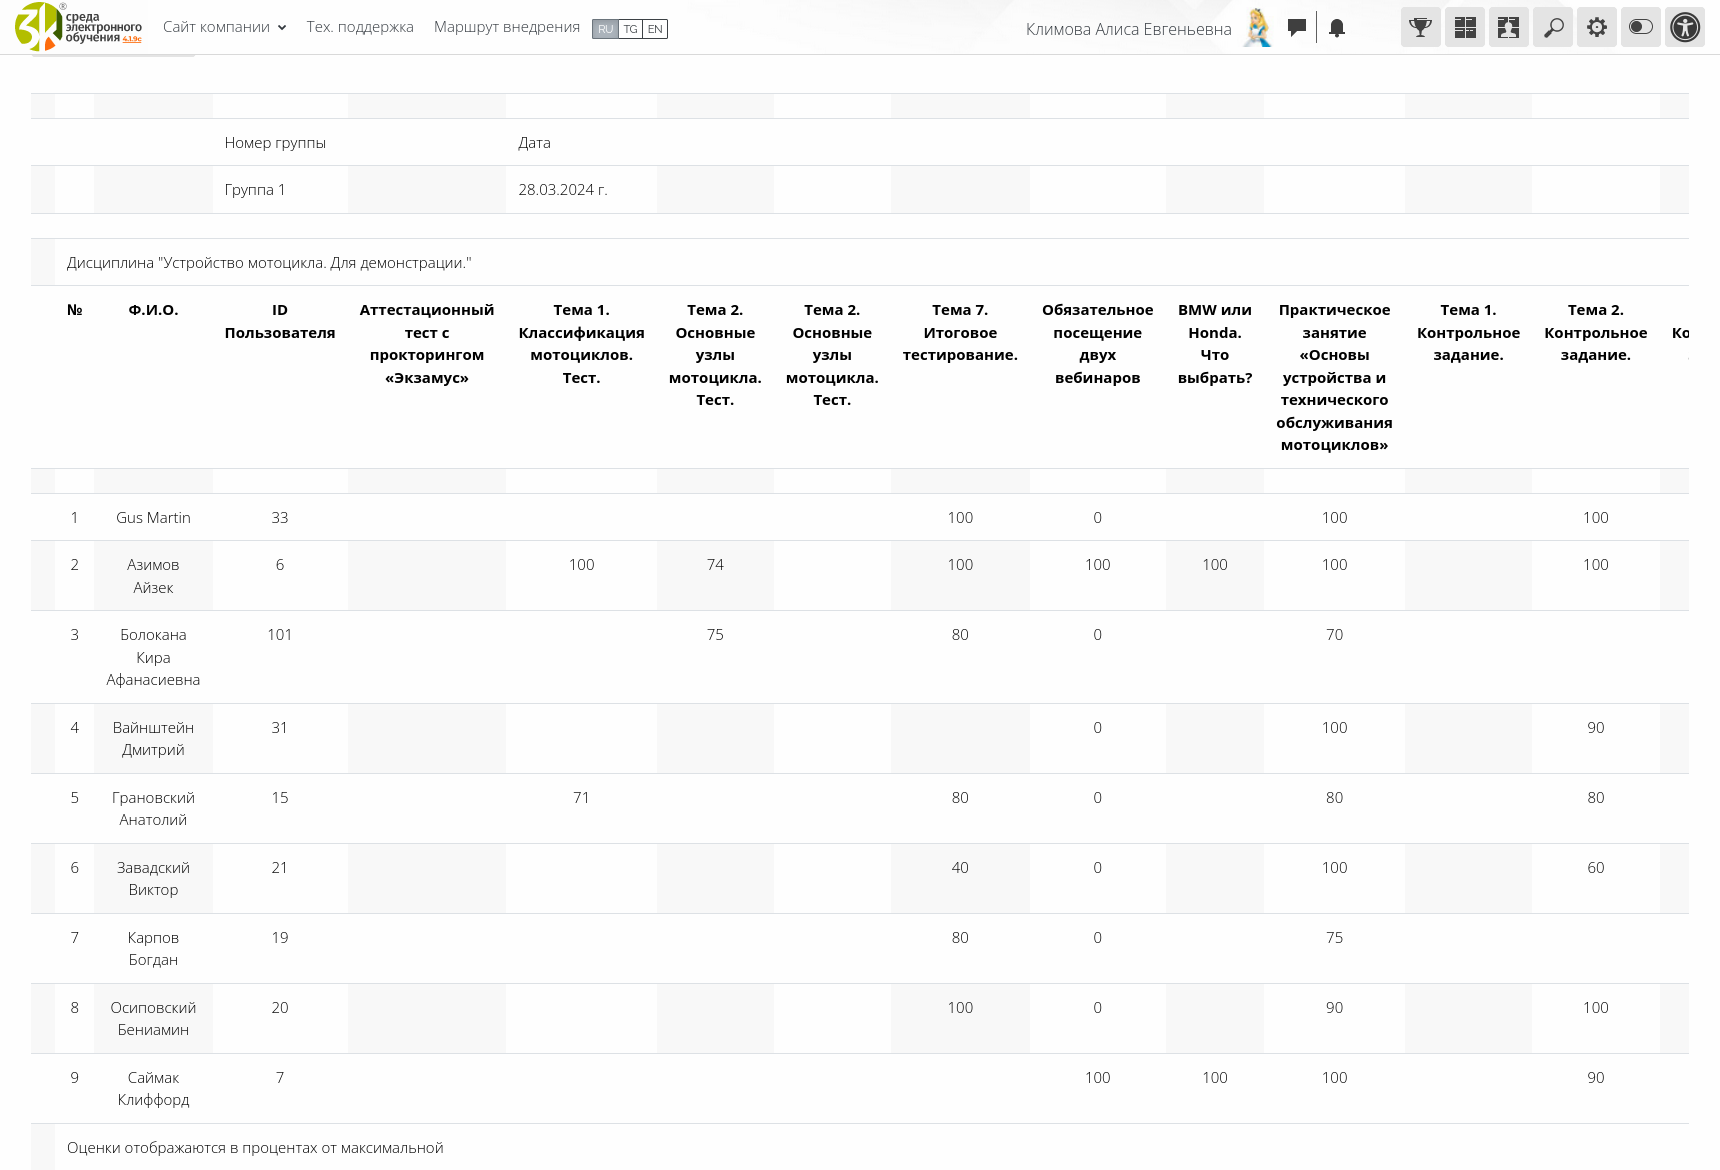
Task: Open the Маршрут внедрения menu item
Action: (x=506, y=27)
